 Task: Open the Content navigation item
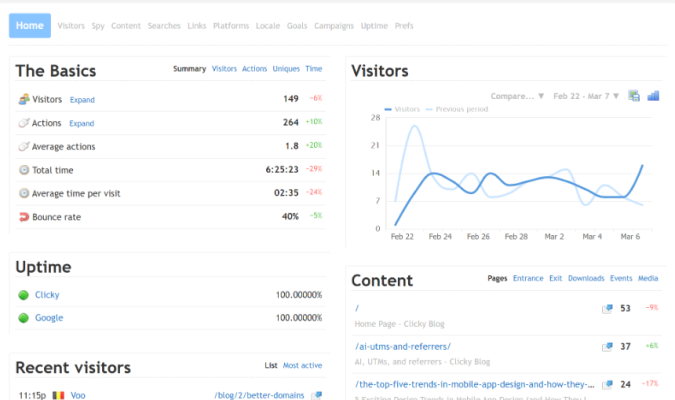(126, 26)
